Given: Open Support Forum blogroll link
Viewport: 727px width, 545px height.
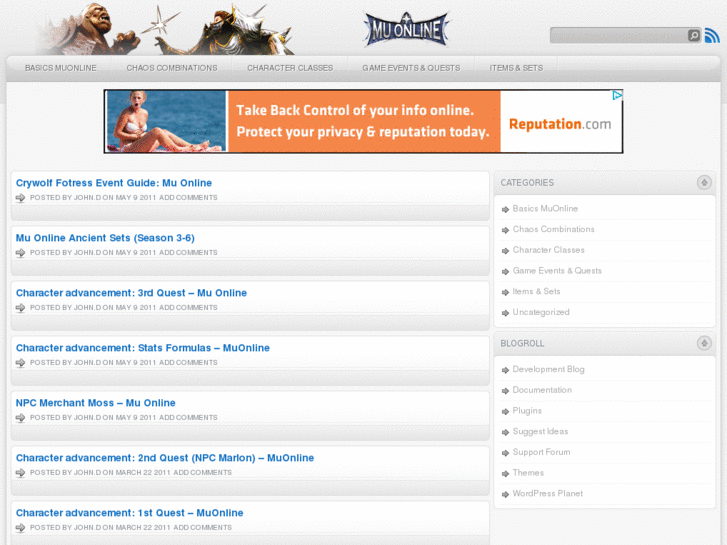Looking at the screenshot, I should click(x=541, y=452).
